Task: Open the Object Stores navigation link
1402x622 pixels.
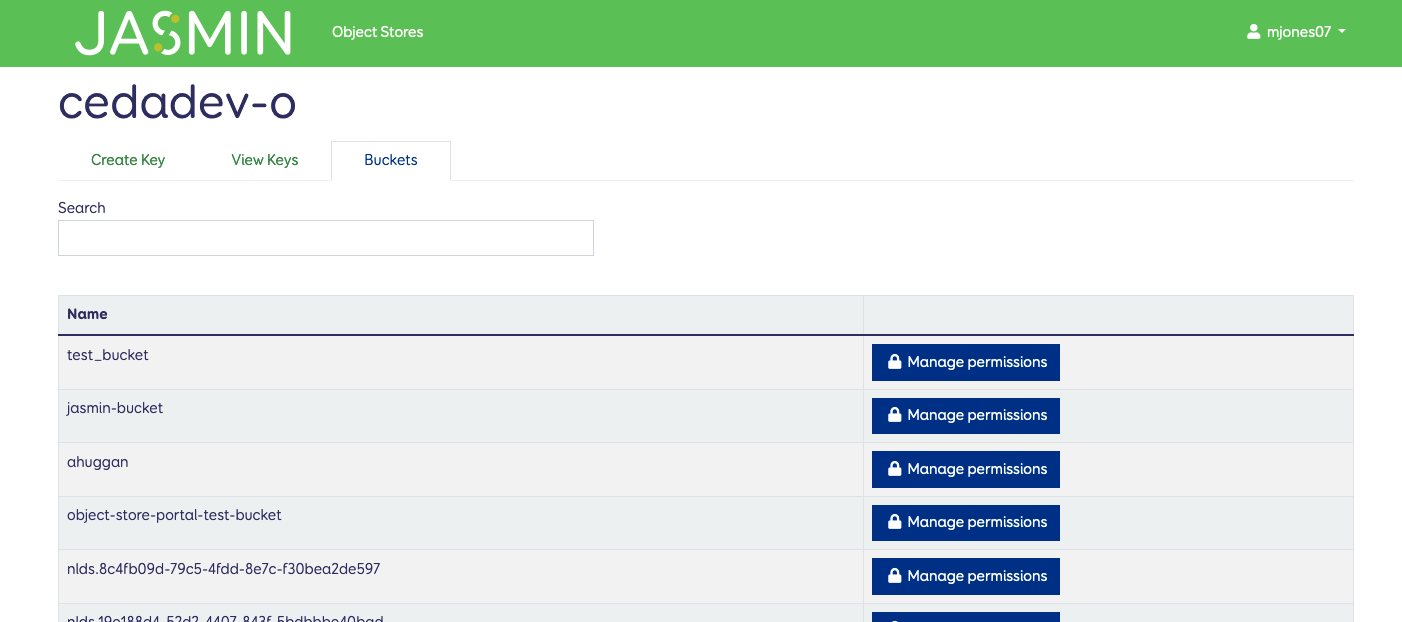Action: tap(377, 32)
